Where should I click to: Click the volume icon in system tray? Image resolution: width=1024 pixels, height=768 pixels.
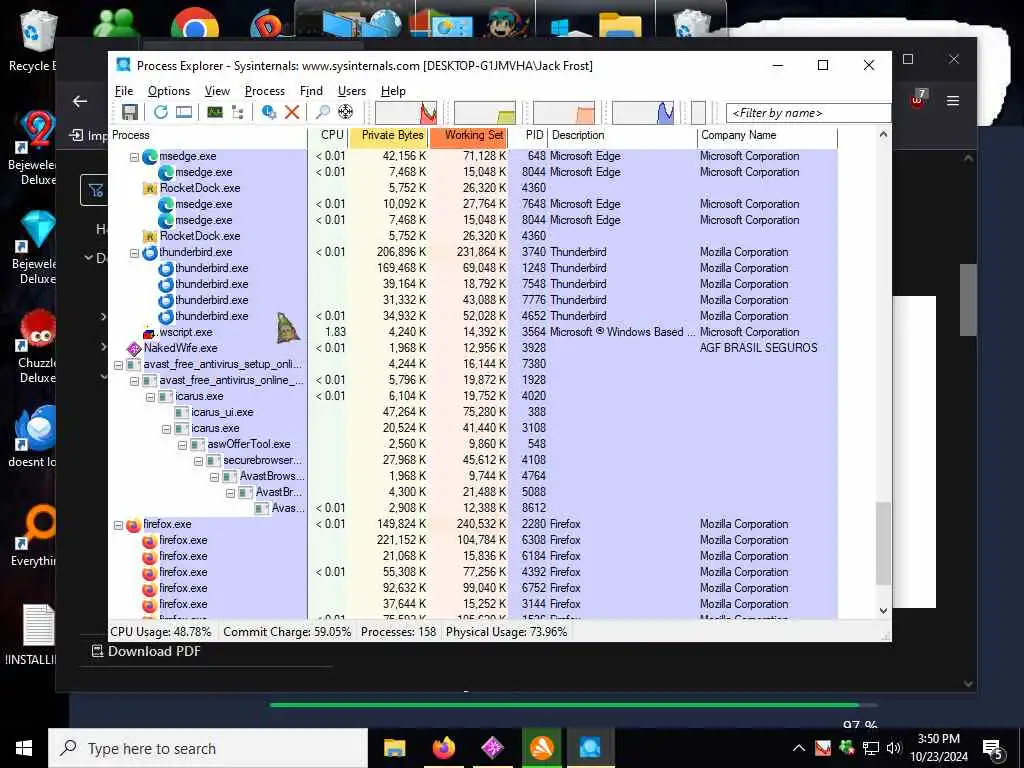pos(893,748)
